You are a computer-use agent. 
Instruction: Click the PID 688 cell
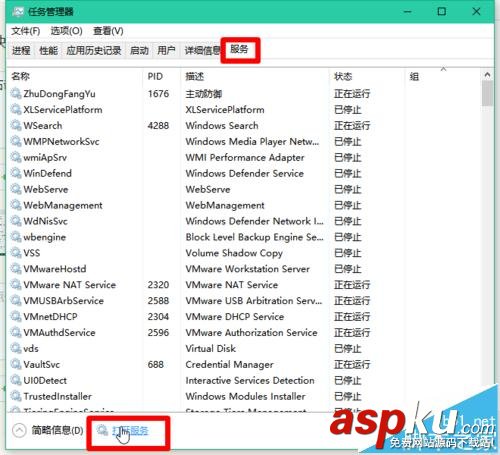156,364
